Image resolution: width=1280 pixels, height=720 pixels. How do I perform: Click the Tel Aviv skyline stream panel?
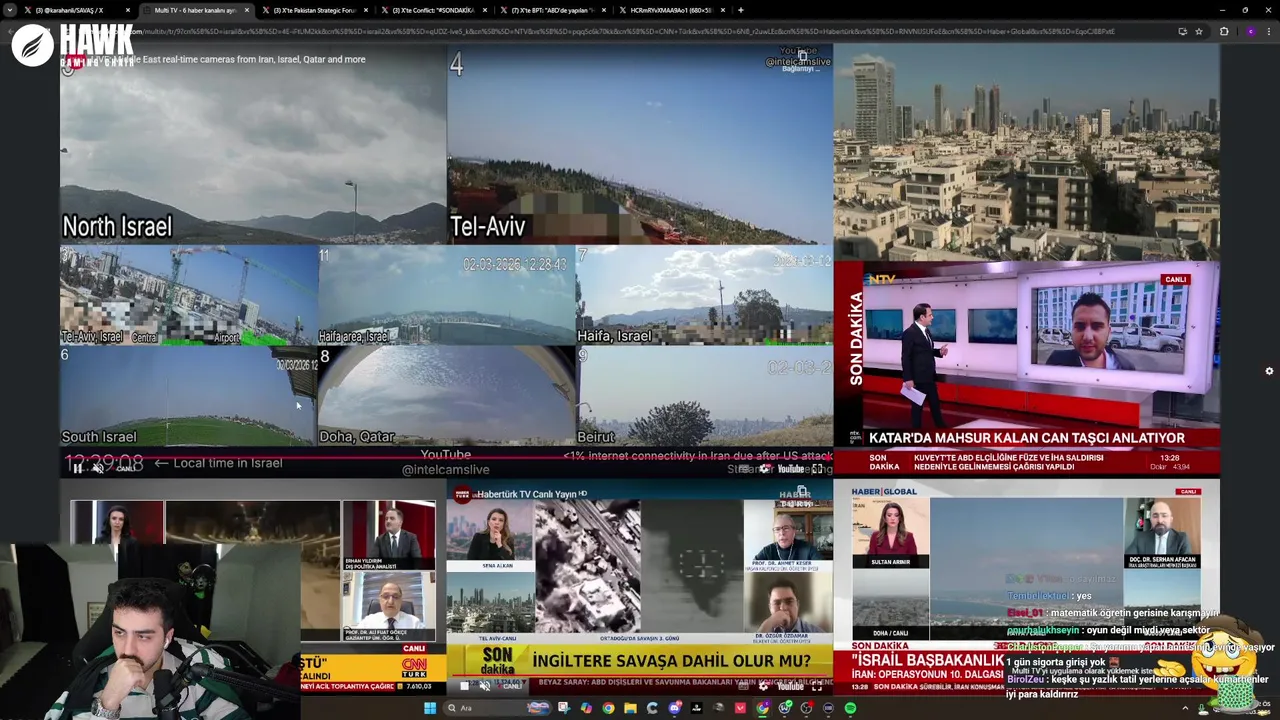point(1026,152)
